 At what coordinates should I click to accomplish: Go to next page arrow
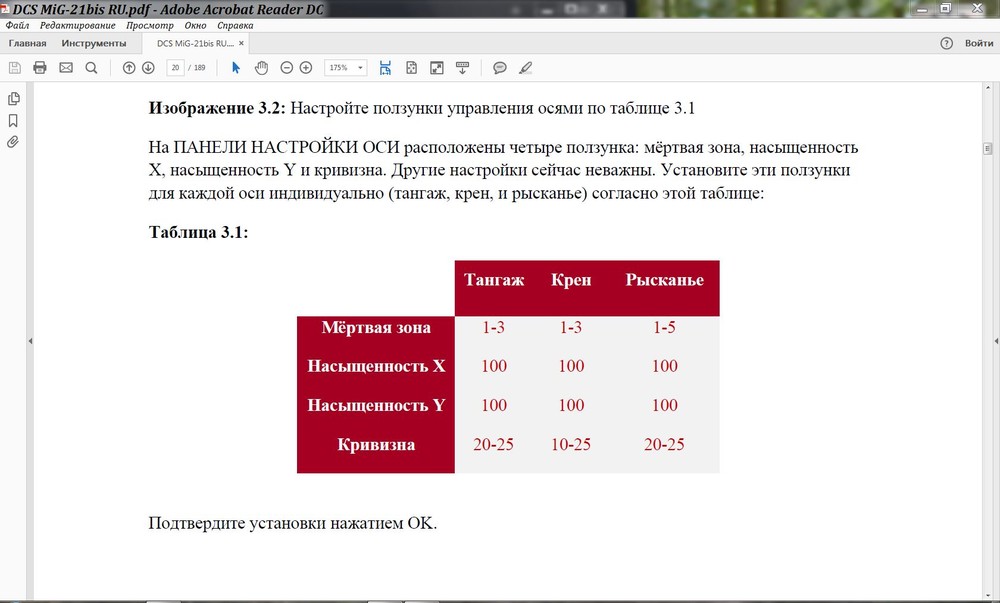click(x=148, y=68)
